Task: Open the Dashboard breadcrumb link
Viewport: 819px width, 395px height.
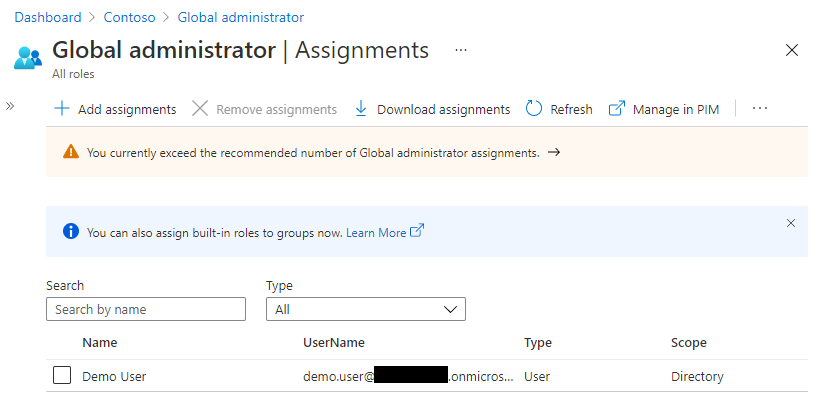Action: click(x=48, y=17)
